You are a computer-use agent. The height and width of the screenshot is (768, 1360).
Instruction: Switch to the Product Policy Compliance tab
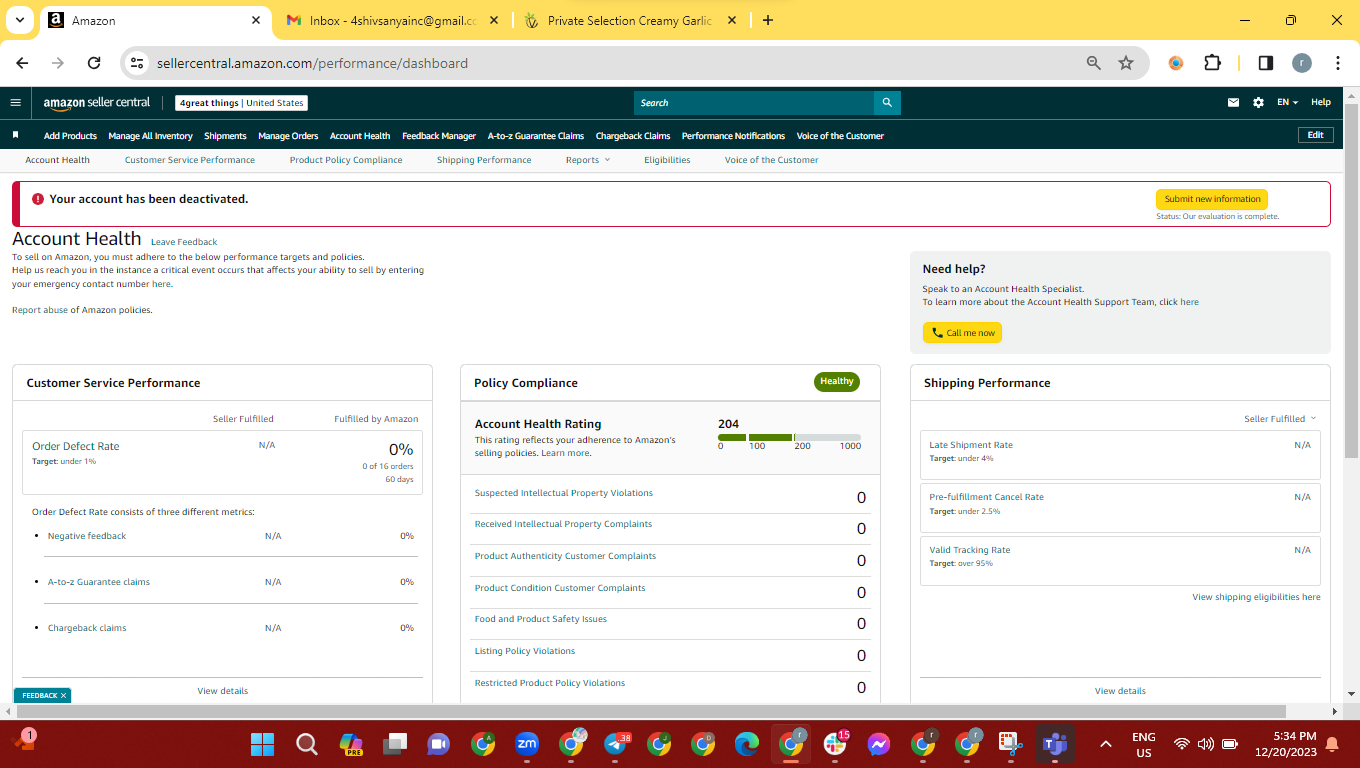[346, 160]
